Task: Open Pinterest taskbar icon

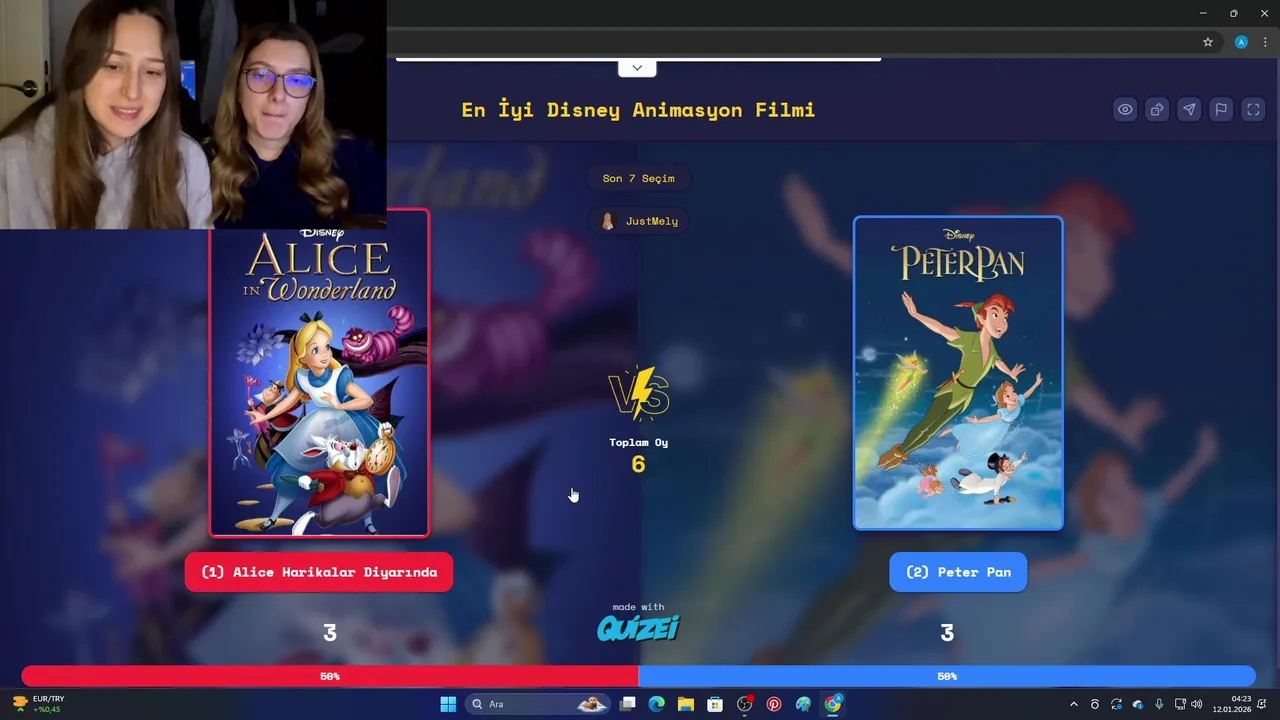Action: [x=774, y=704]
